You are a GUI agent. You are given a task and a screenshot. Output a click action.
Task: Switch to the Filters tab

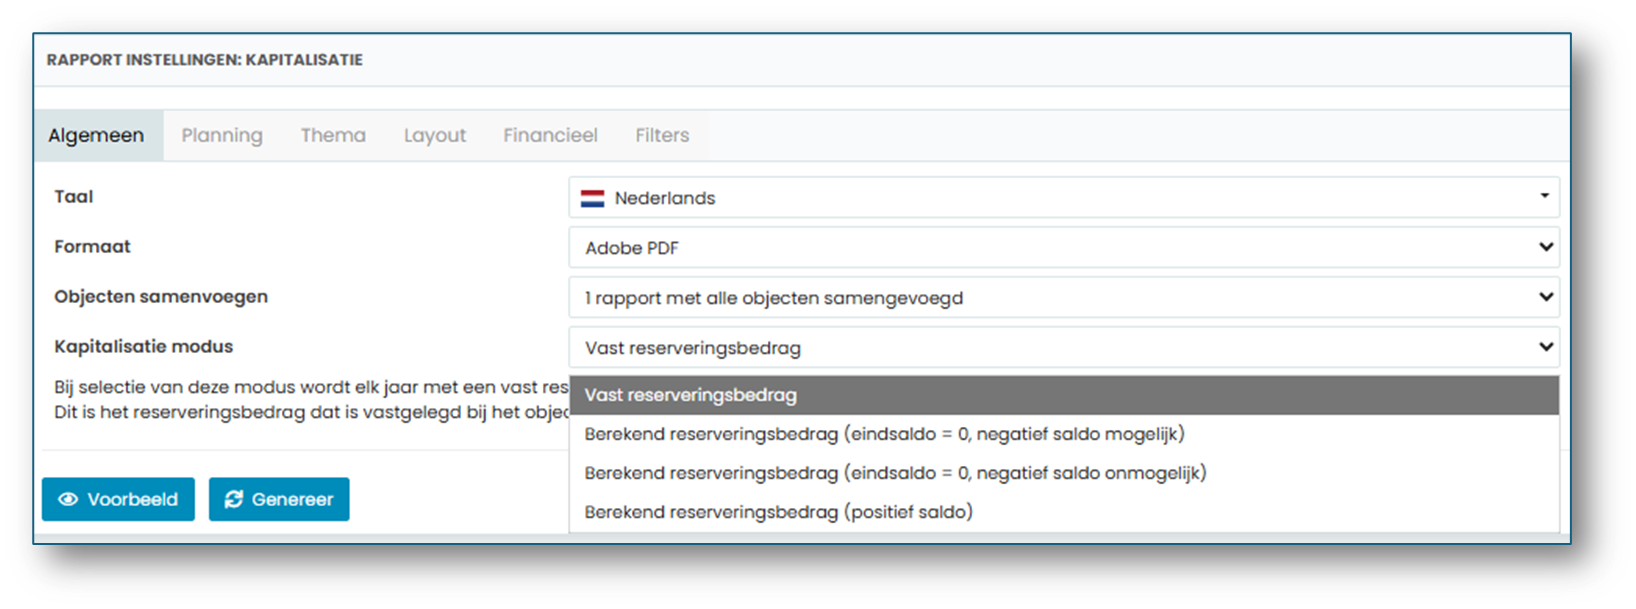pyautogui.click(x=662, y=135)
